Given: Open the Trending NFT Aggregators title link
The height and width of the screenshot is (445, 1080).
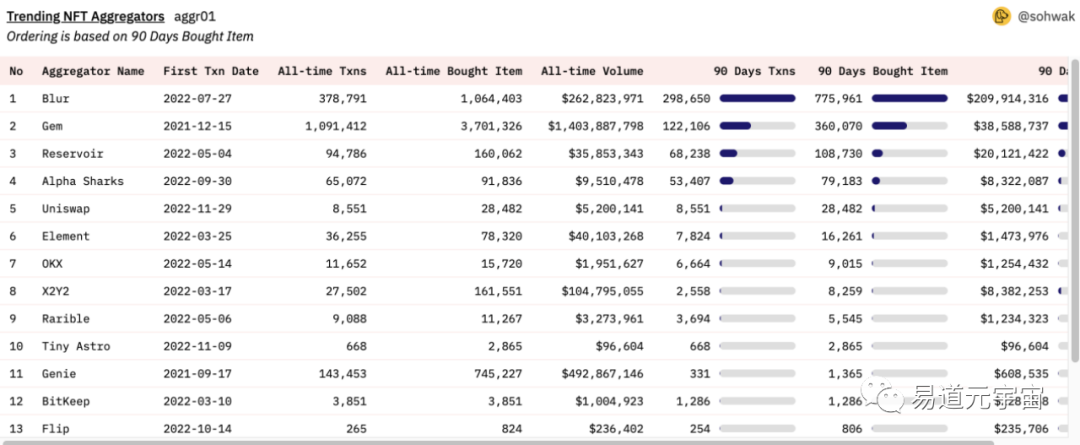Looking at the screenshot, I should (x=86, y=17).
